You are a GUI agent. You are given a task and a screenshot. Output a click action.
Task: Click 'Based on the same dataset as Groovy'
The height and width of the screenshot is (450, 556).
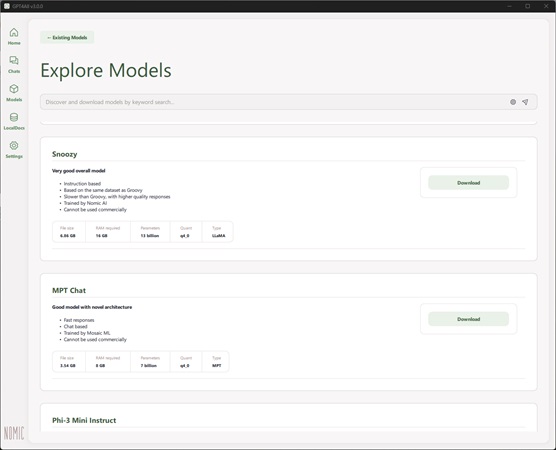103,190
